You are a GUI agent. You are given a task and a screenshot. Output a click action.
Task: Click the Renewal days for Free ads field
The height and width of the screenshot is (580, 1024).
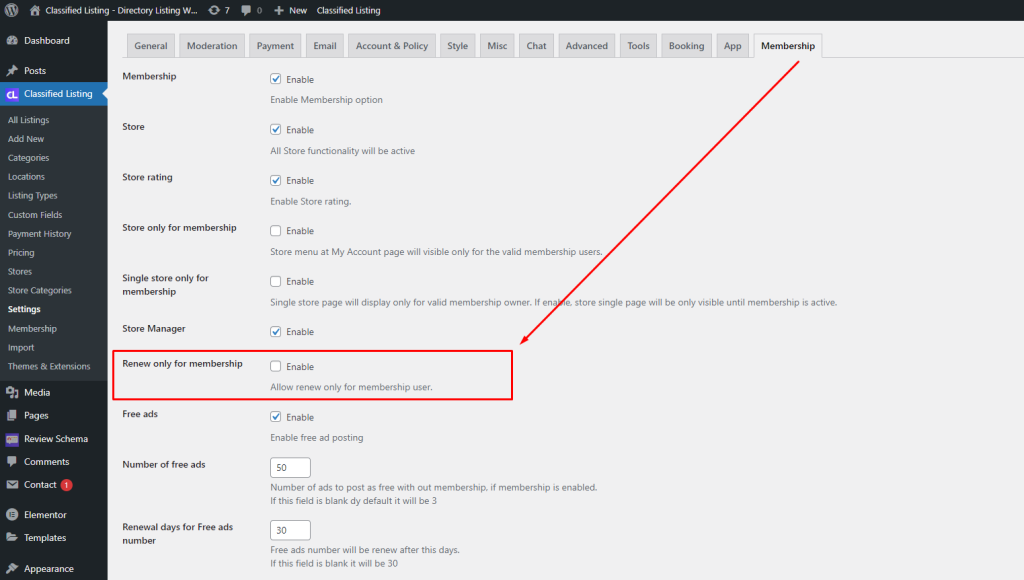click(x=291, y=530)
